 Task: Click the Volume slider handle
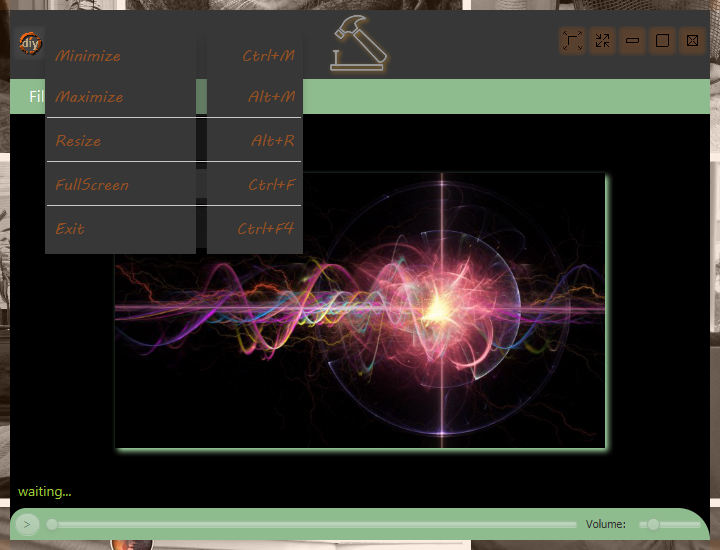[x=653, y=524]
